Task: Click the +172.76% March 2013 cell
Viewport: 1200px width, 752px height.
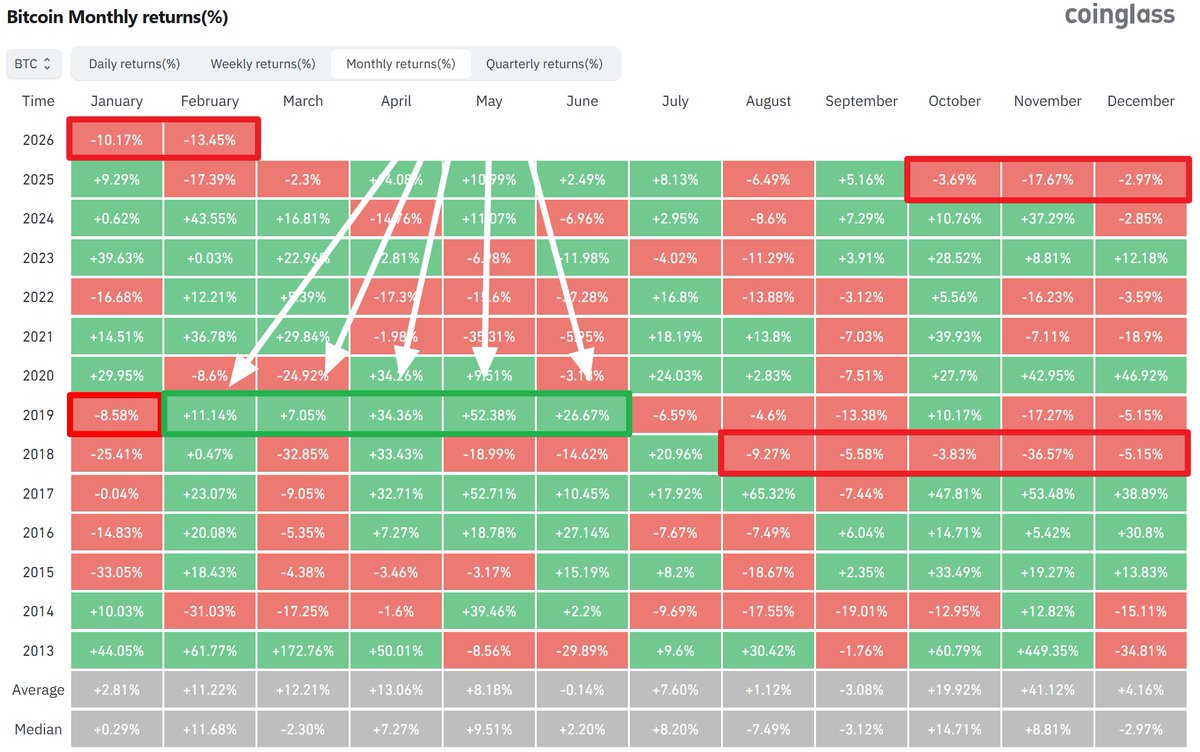Action: tap(302, 650)
